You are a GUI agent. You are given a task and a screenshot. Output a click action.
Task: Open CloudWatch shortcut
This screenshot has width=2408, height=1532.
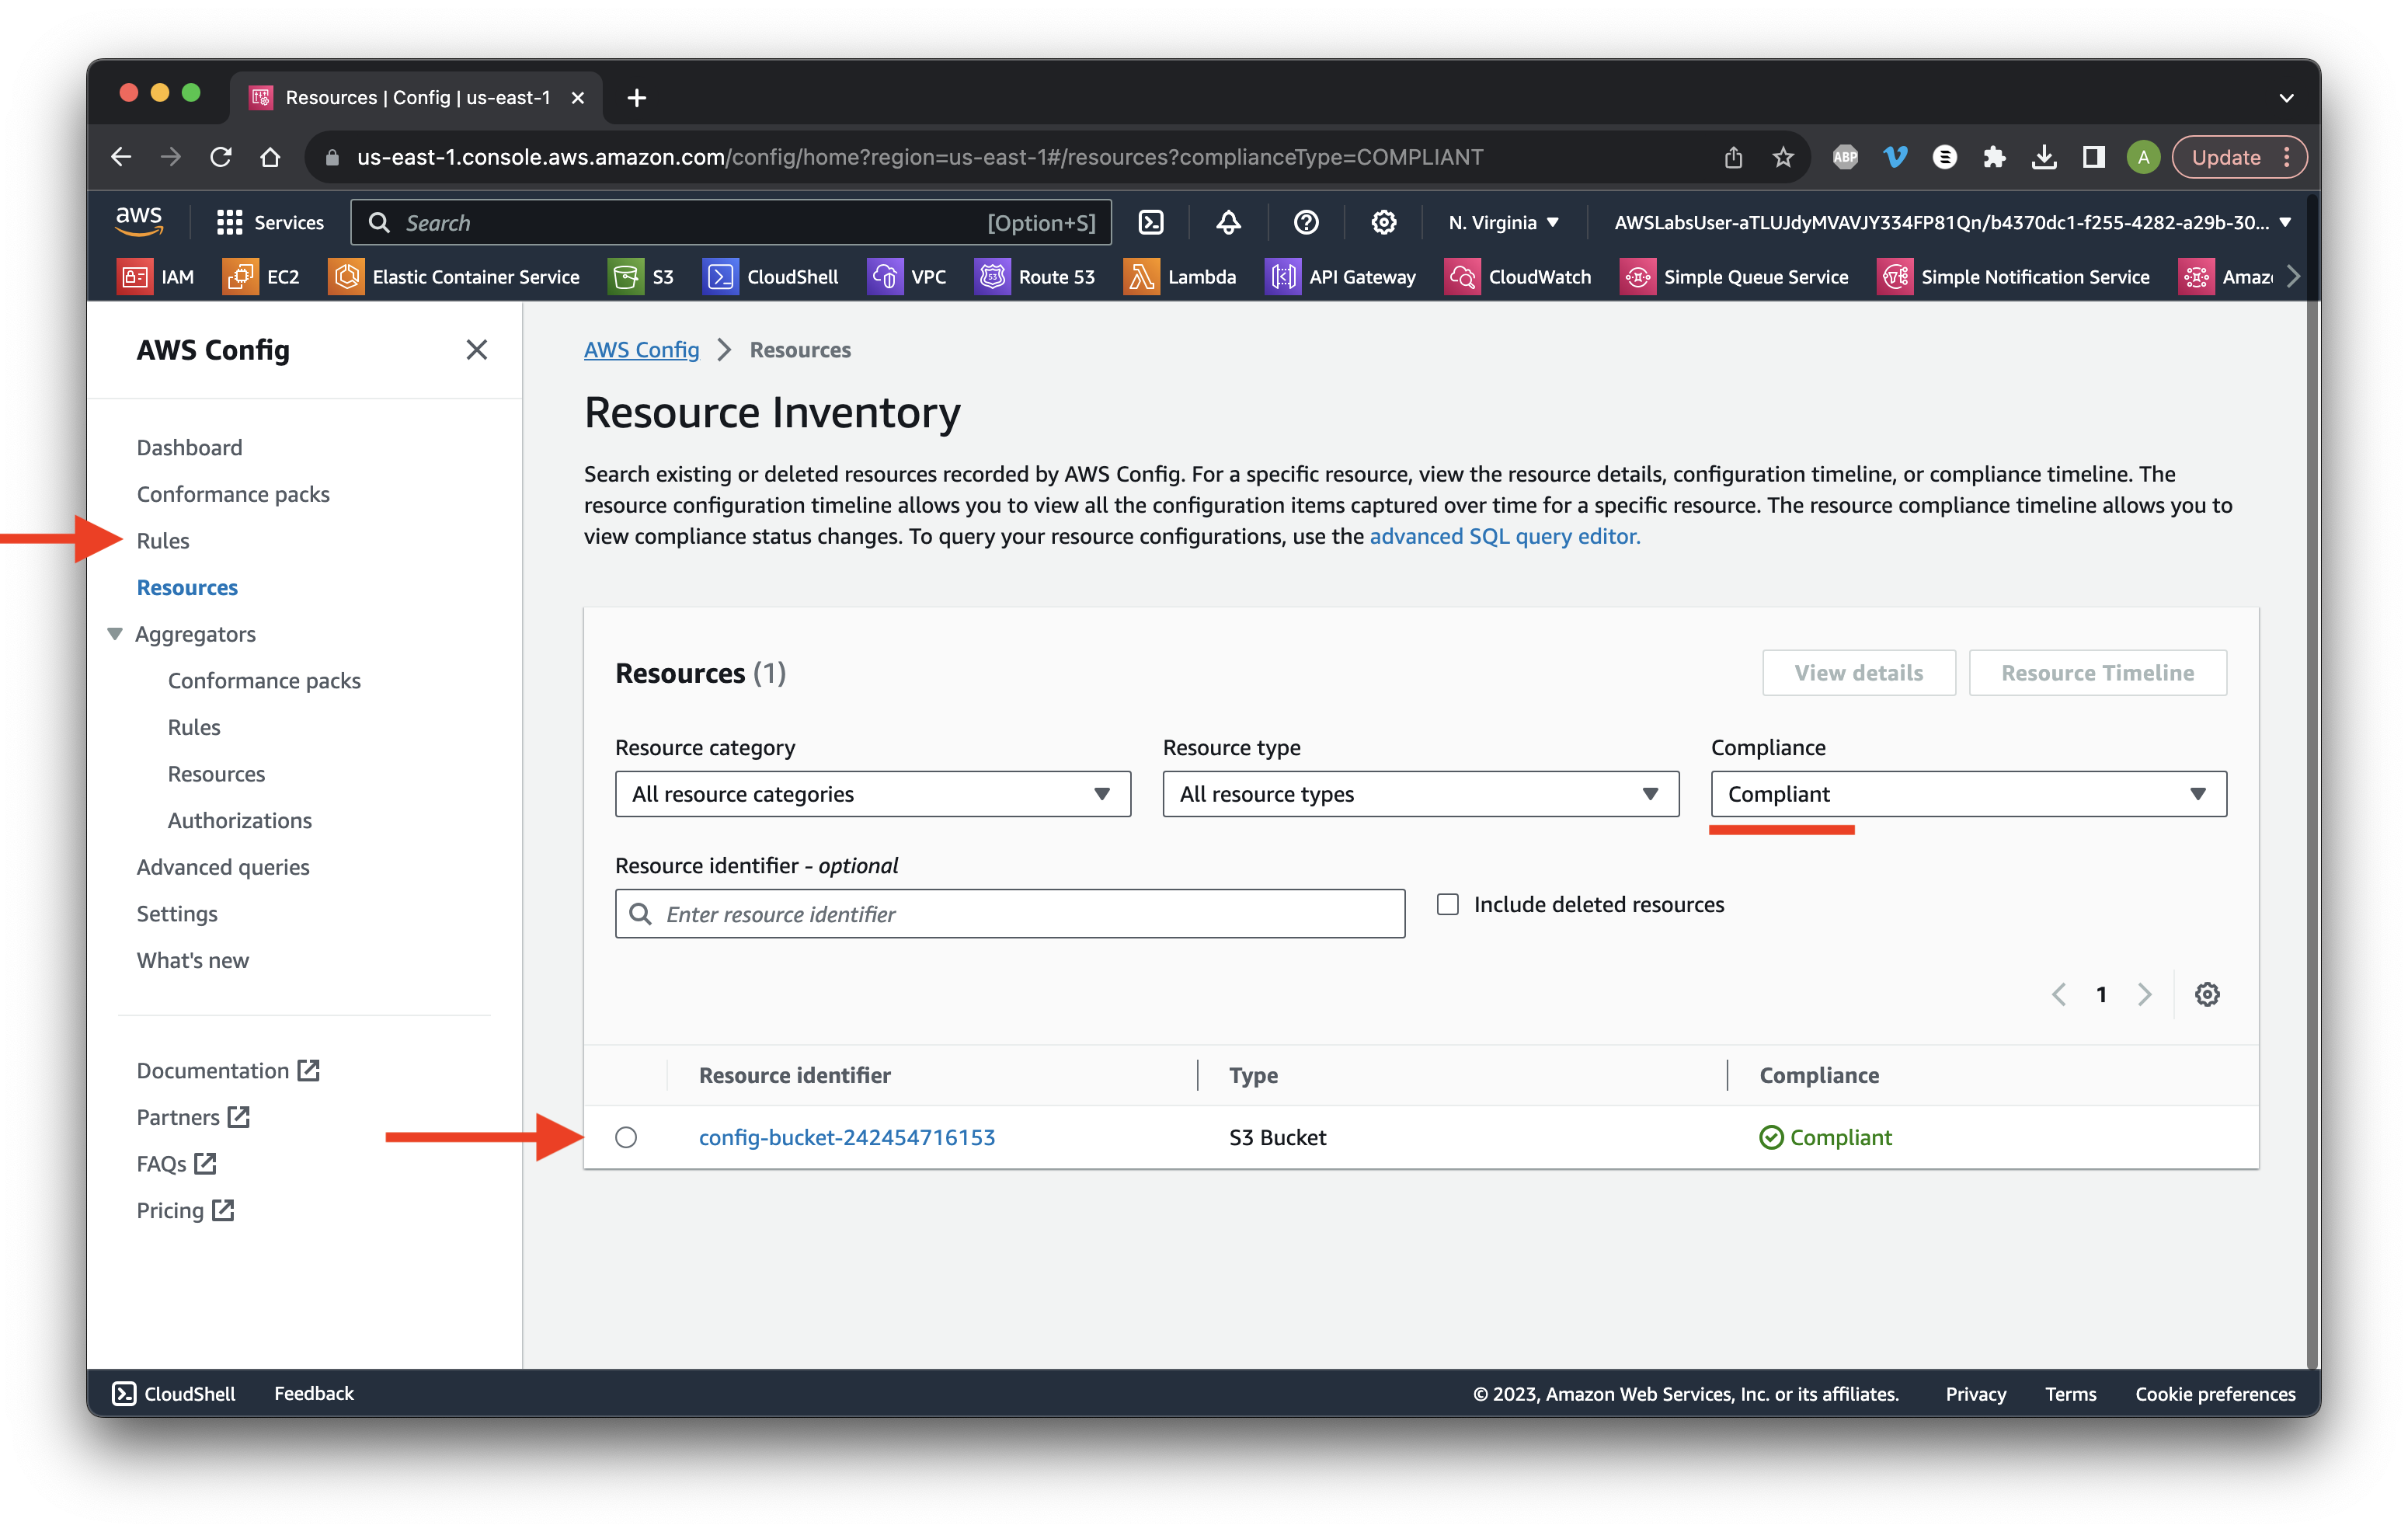(x=1518, y=277)
